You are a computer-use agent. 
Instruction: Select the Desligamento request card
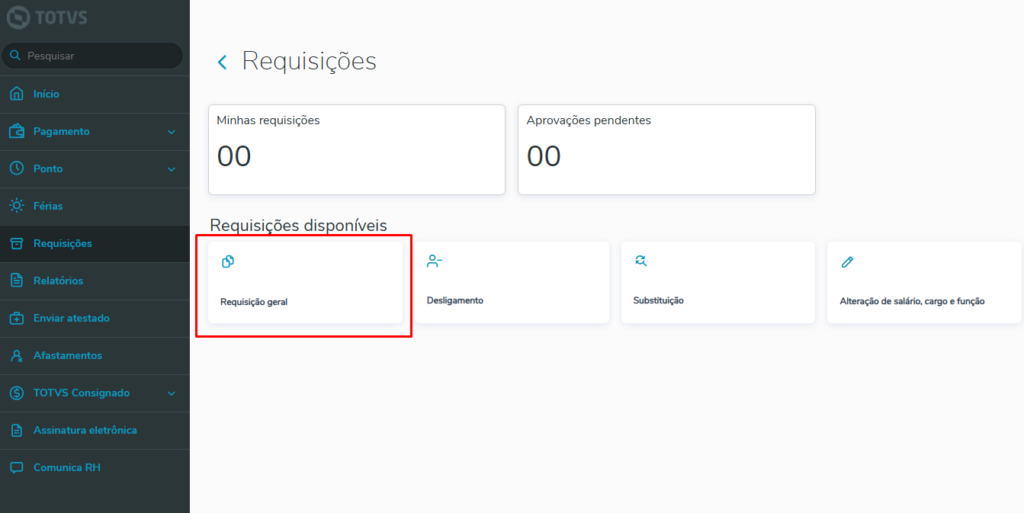pos(511,282)
